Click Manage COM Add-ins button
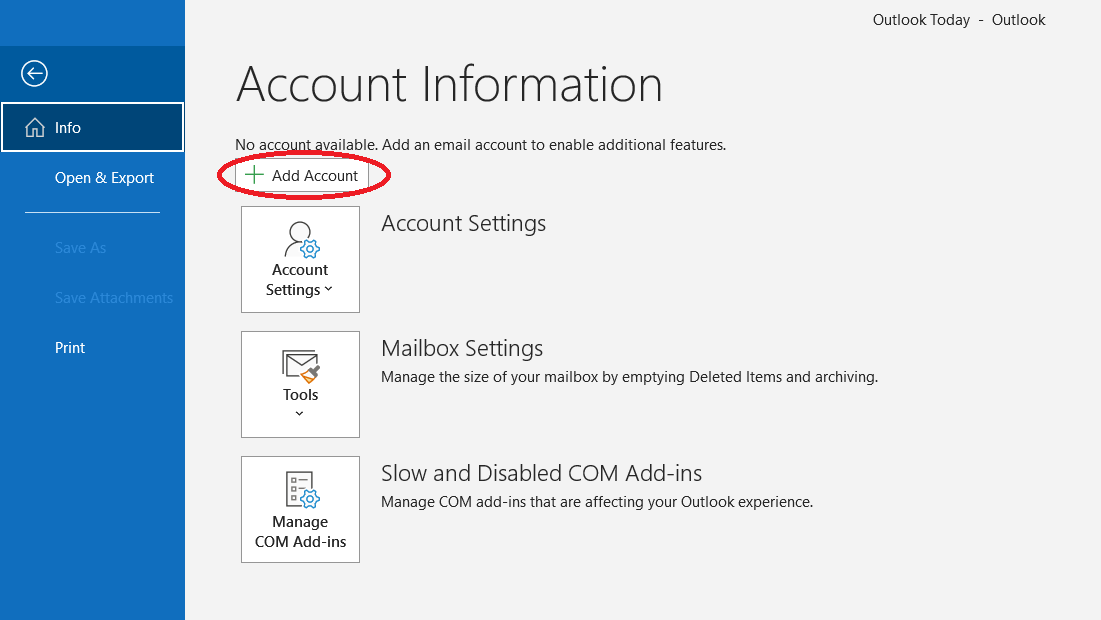This screenshot has width=1101, height=620. point(301,509)
